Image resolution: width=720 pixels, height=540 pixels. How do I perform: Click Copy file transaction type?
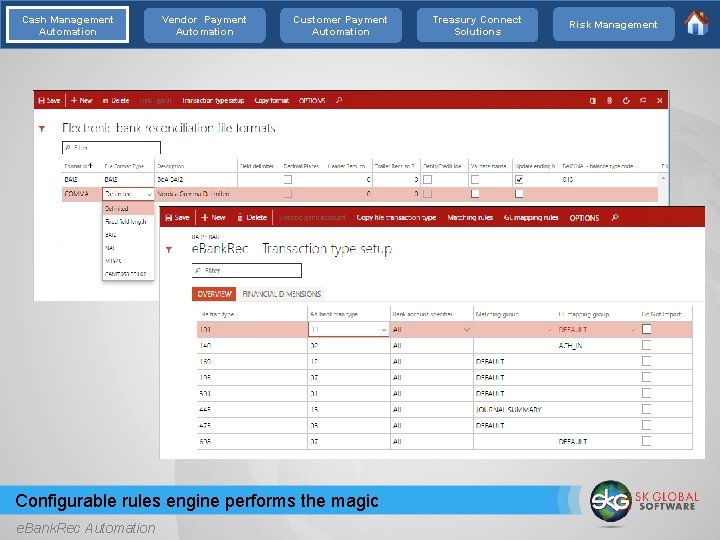click(396, 218)
